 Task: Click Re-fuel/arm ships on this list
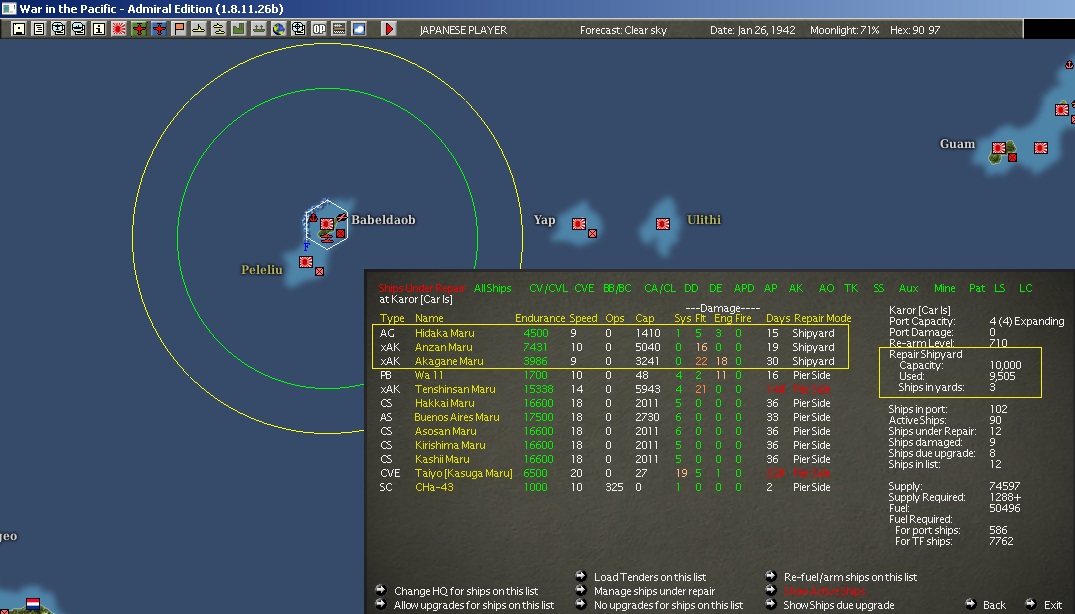[850, 577]
